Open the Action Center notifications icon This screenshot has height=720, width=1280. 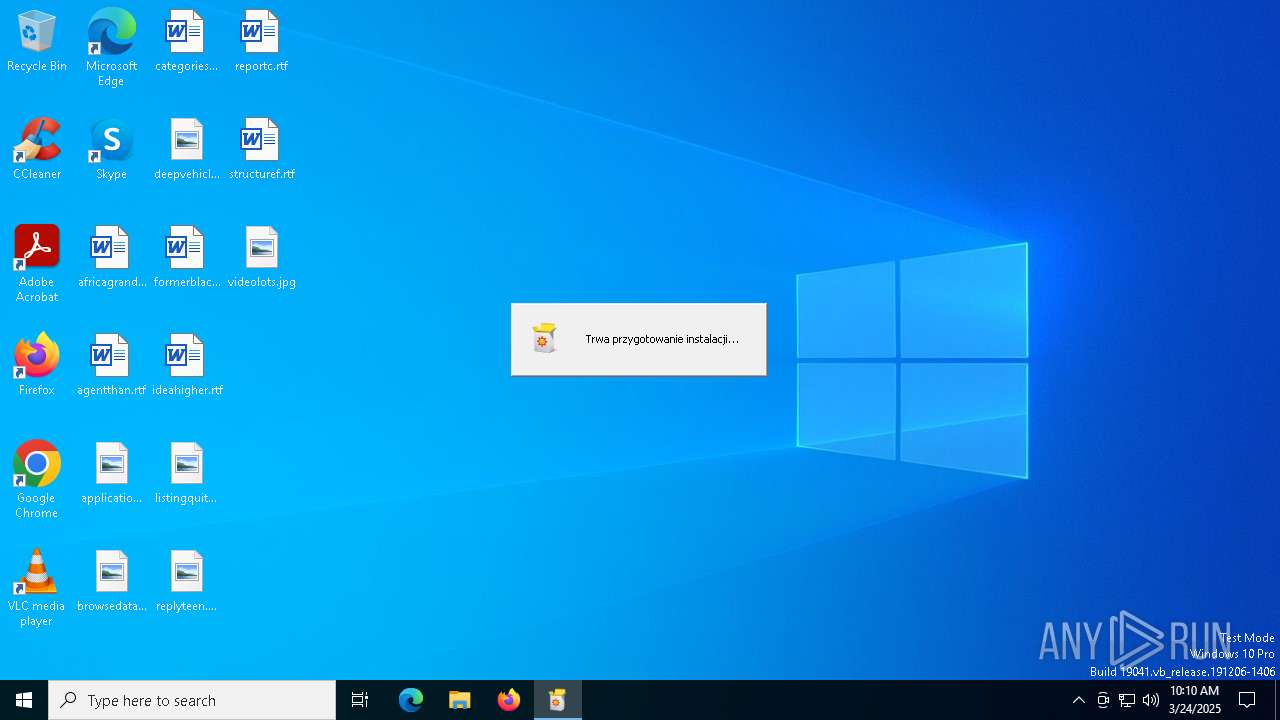[x=1247, y=700]
